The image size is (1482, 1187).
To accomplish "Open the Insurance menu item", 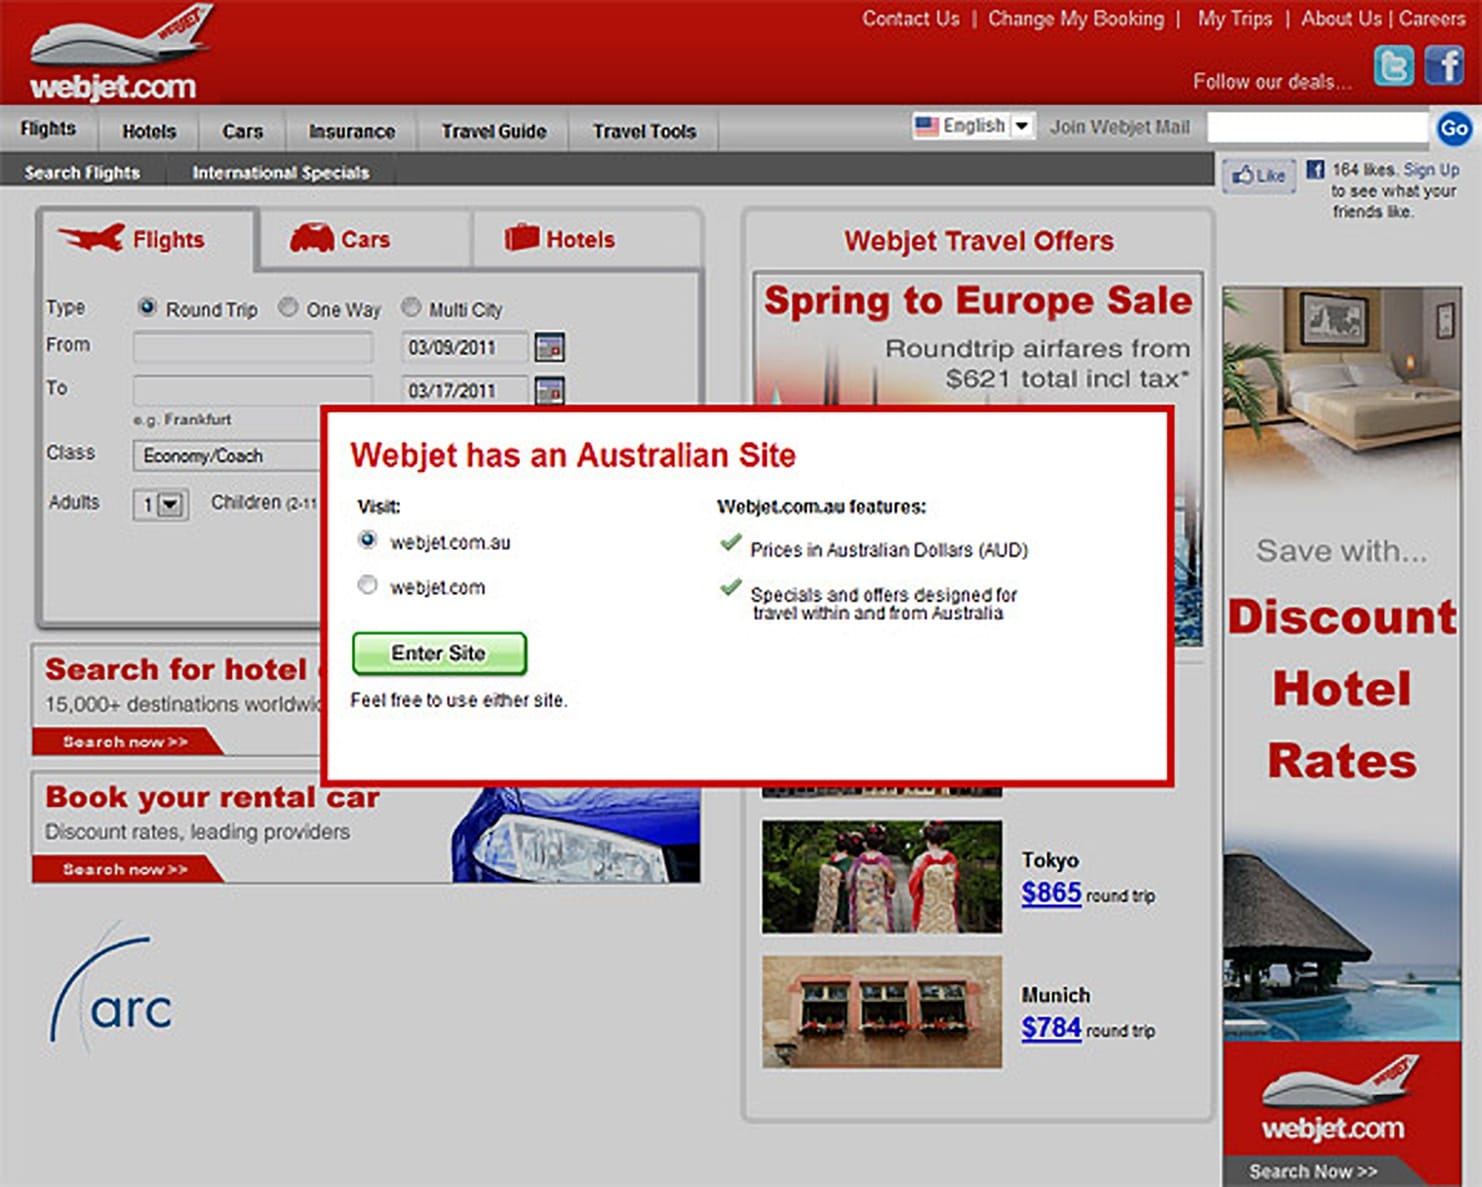I will click(351, 131).
